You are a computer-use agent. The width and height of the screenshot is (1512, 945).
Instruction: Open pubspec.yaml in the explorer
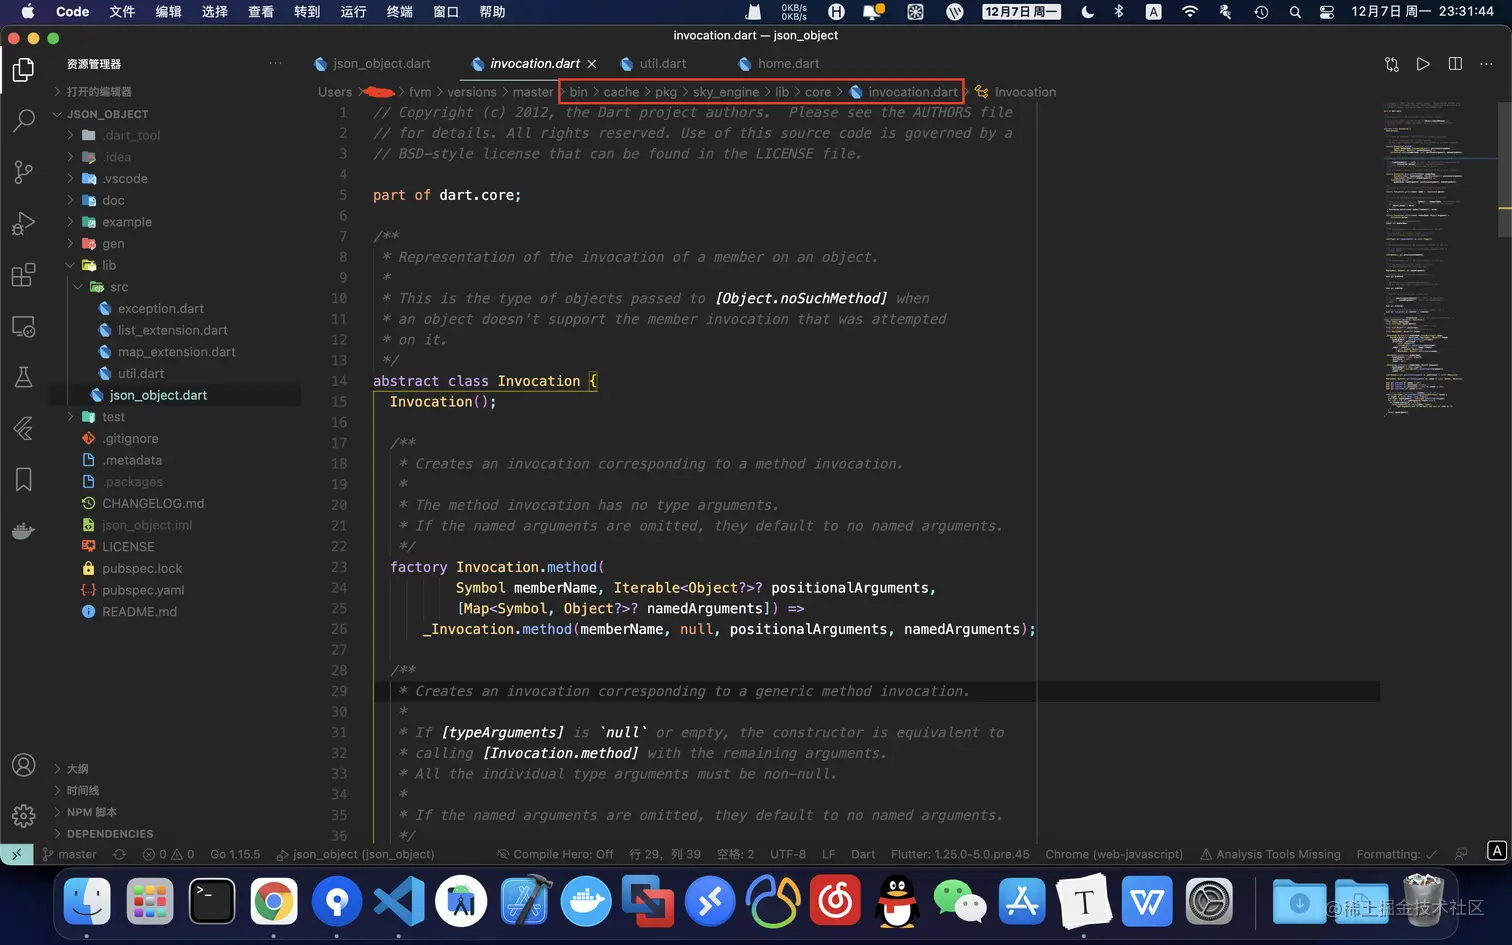click(143, 590)
